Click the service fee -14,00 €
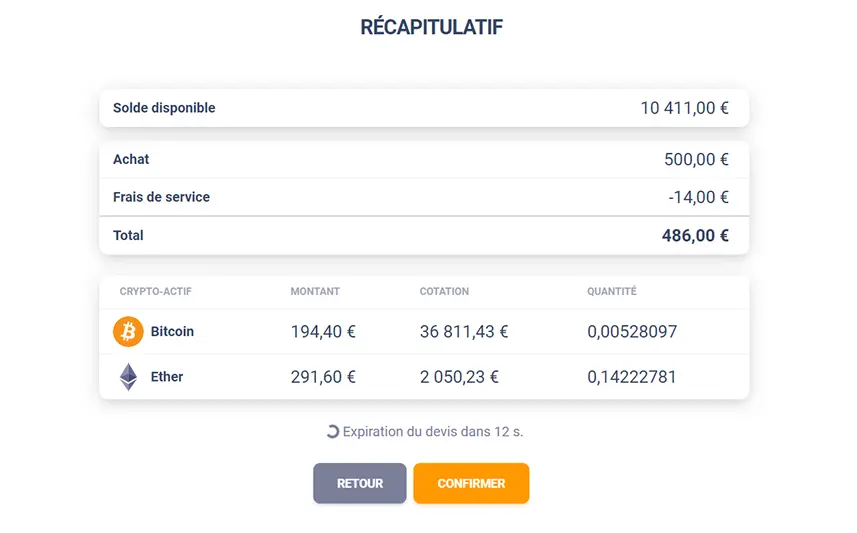The width and height of the screenshot is (857, 533). click(698, 197)
